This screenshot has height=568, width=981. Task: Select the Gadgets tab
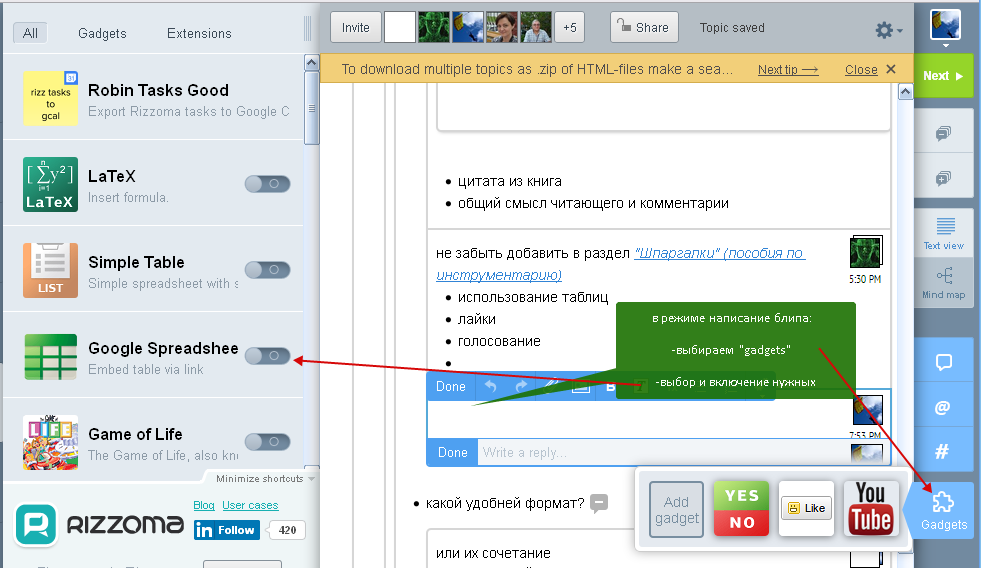102,33
